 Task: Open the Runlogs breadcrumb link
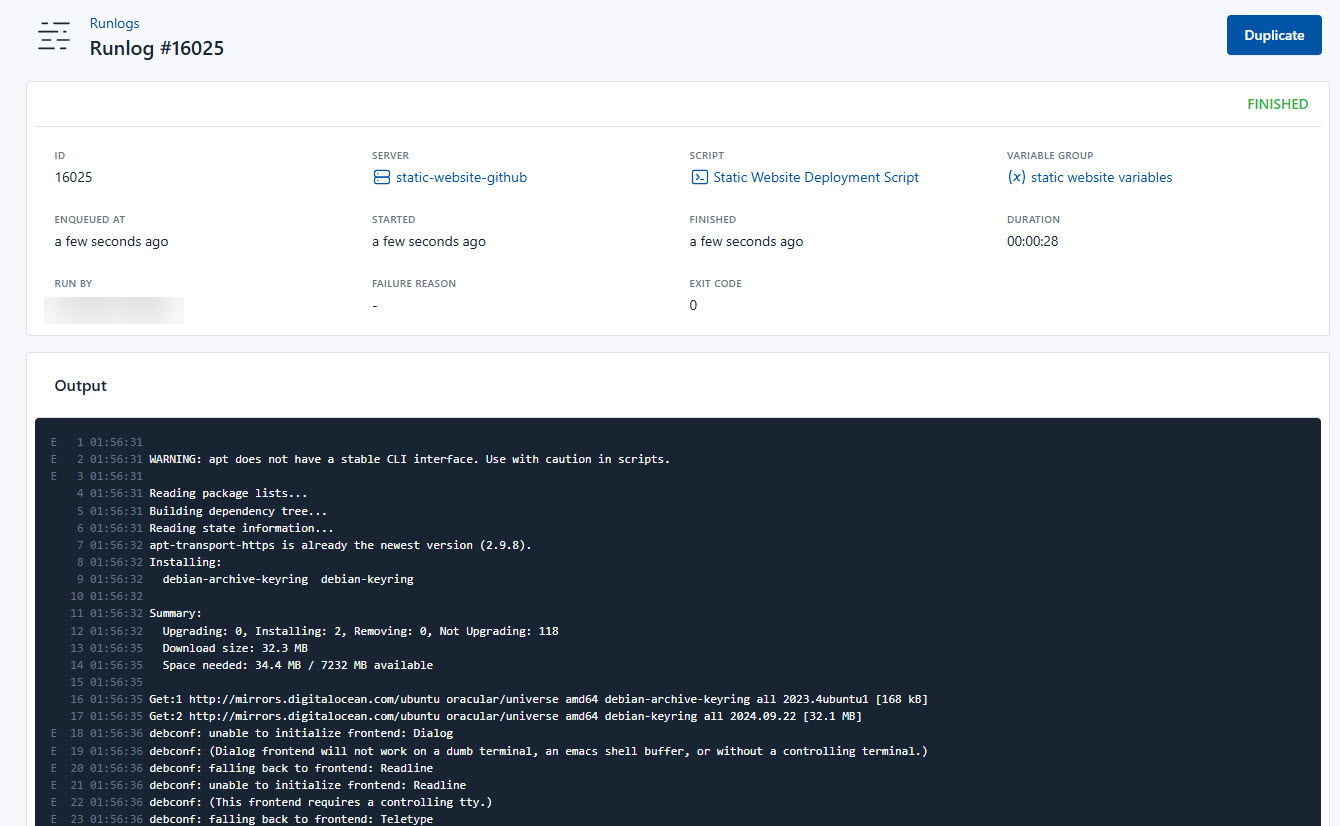(114, 22)
